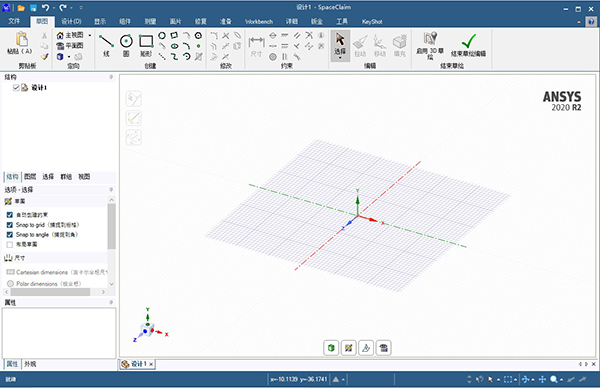Screen dimensions: 600x388
Task: Open the box-select mode dropdown in status bar
Action: pos(516,380)
